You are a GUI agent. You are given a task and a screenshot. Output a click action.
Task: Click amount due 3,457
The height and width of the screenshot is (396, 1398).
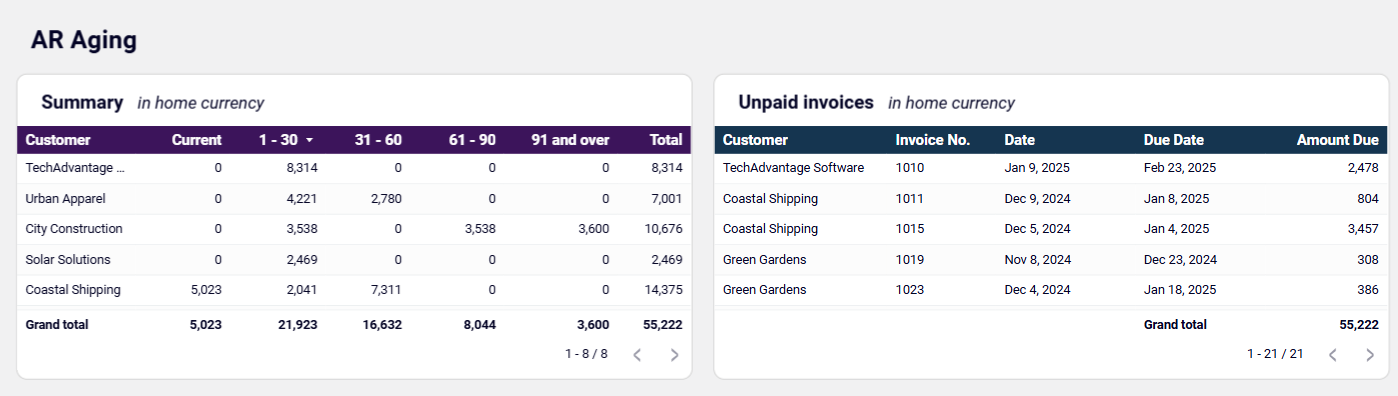pyautogui.click(x=1363, y=229)
